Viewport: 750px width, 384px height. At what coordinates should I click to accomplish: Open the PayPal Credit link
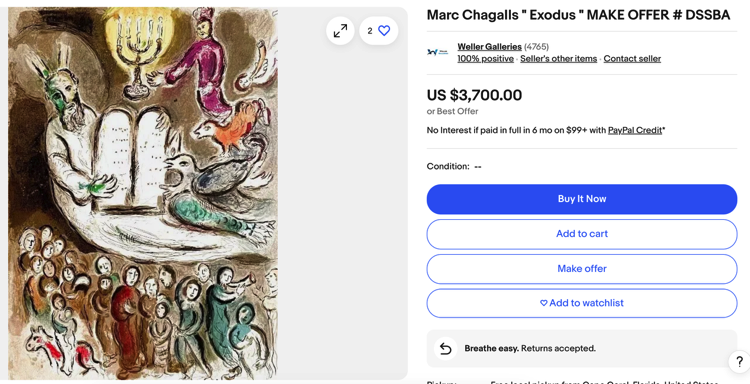coord(635,130)
